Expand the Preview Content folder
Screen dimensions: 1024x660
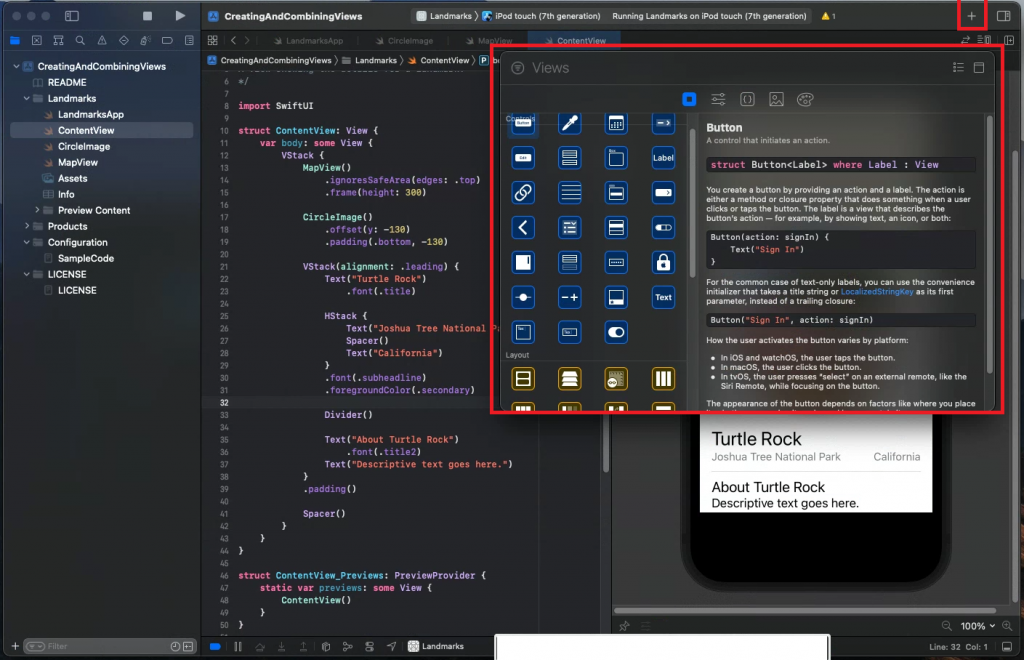tap(37, 210)
